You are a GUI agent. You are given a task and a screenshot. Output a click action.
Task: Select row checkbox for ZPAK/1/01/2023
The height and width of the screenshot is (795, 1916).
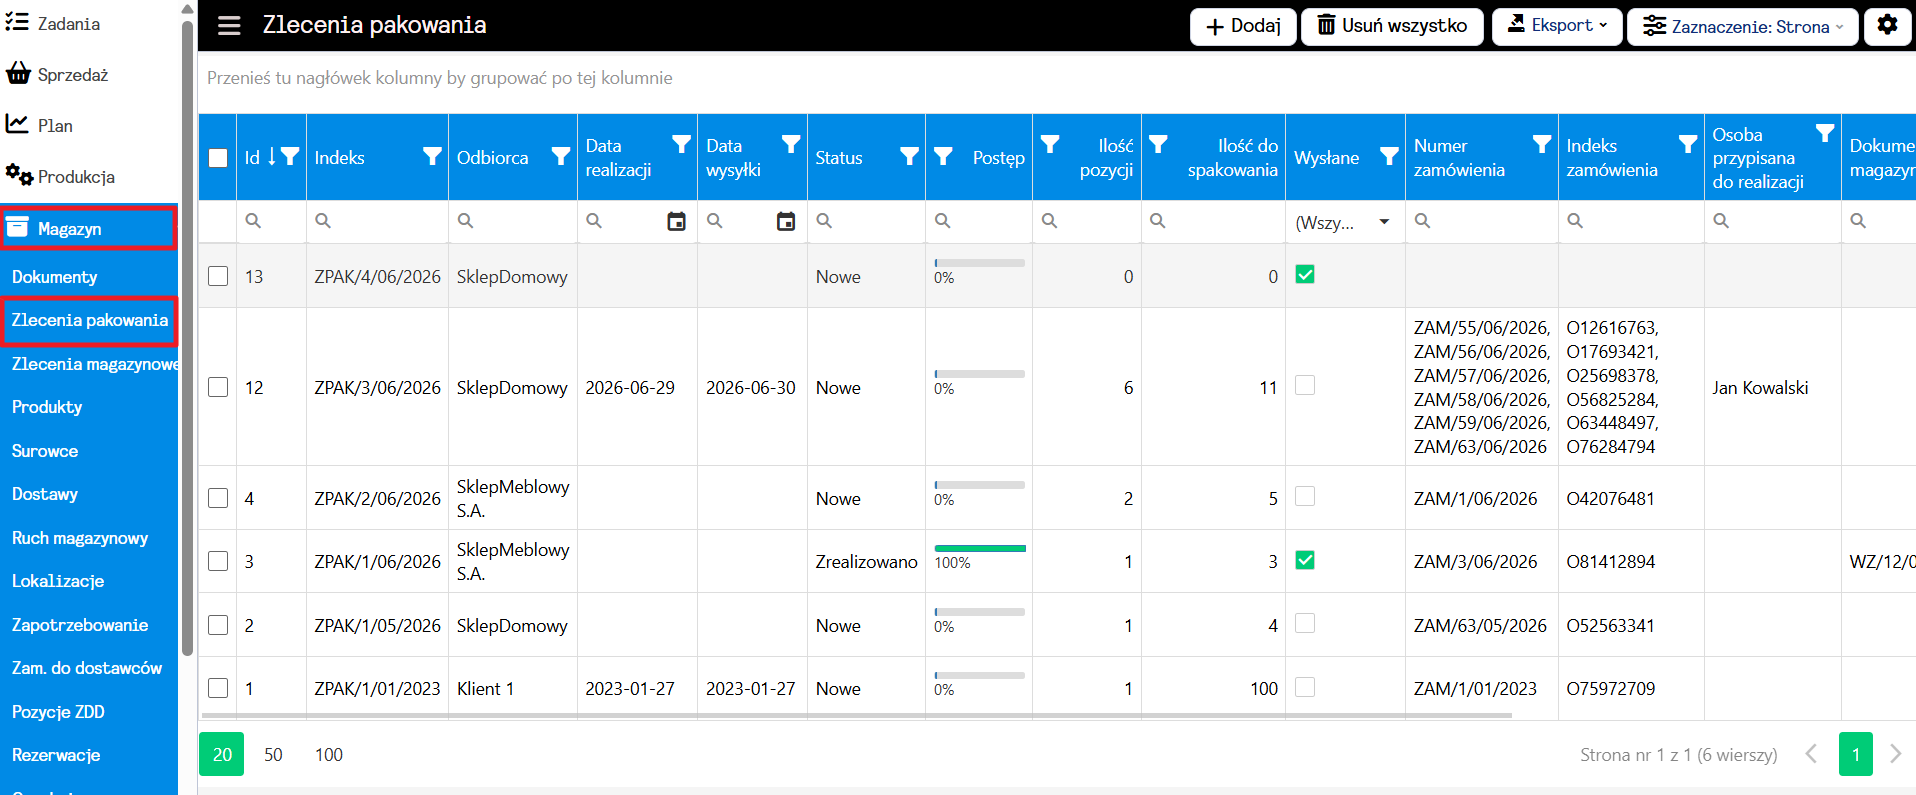(218, 688)
